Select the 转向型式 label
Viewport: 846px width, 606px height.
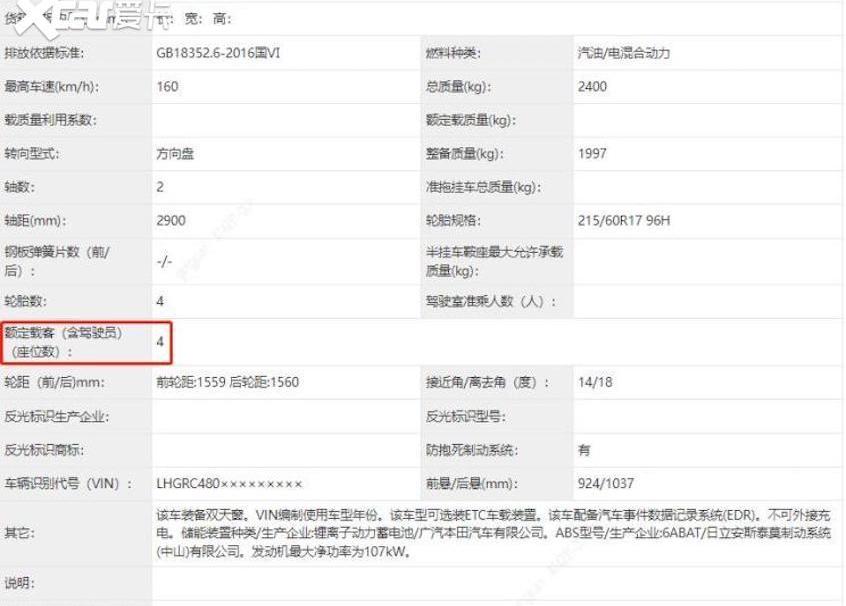[x=32, y=154]
